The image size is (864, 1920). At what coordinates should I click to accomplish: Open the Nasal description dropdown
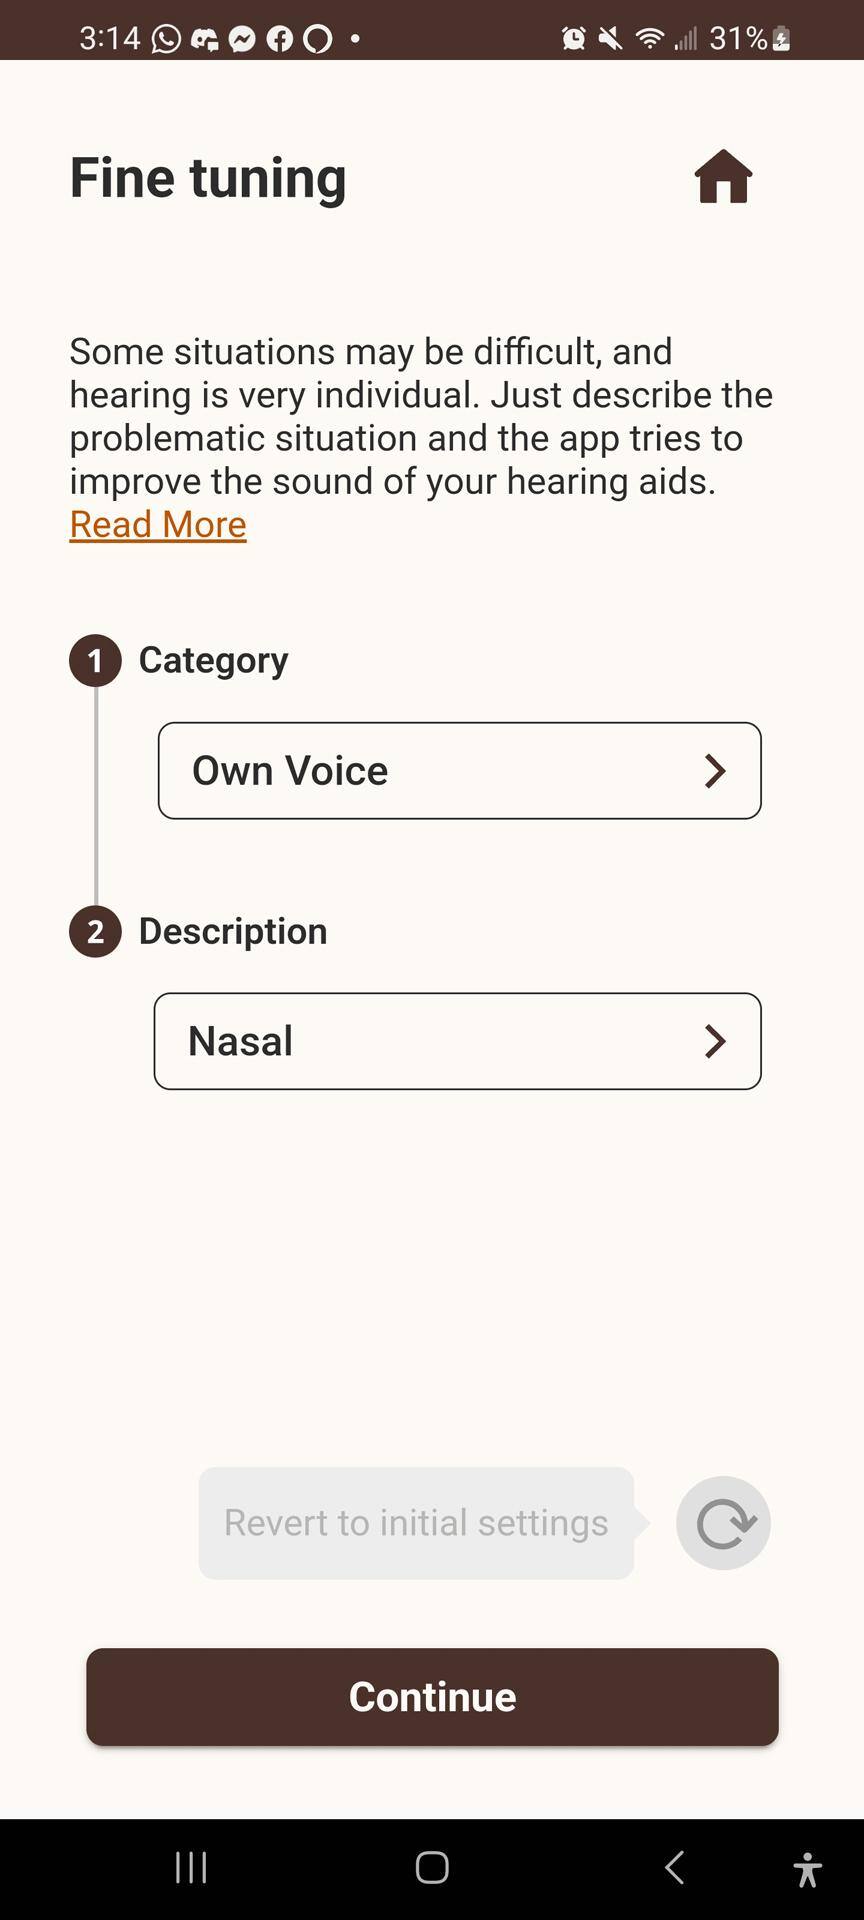(x=457, y=1041)
